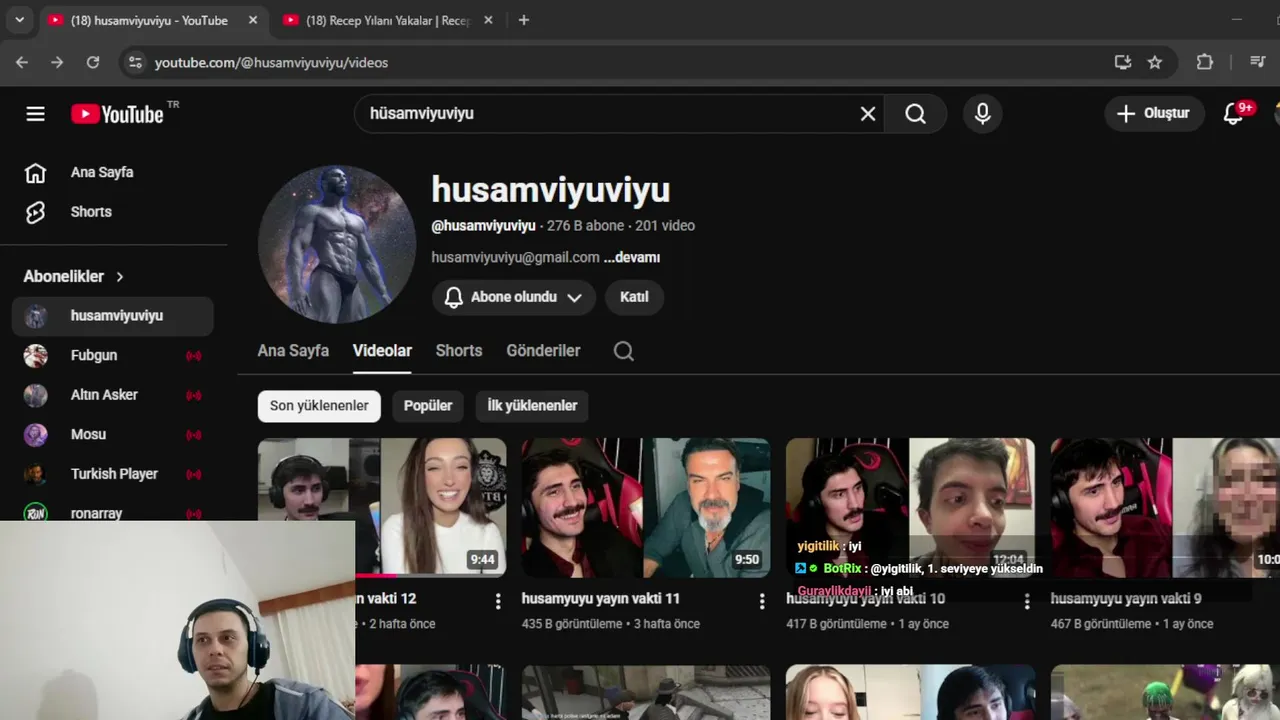1280x720 pixels.
Task: Open options menu for yayın vakti 11
Action: pyautogui.click(x=762, y=601)
